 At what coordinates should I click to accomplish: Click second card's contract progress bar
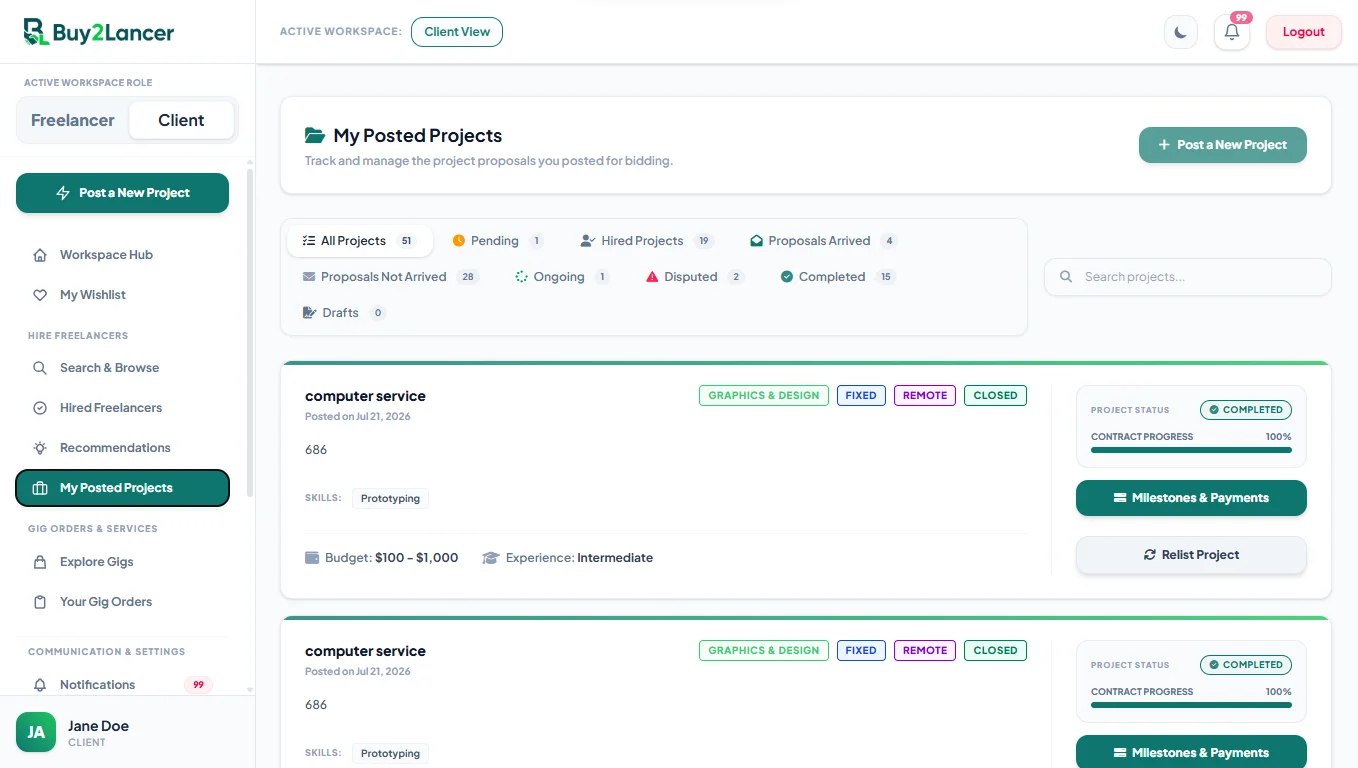click(1191, 705)
